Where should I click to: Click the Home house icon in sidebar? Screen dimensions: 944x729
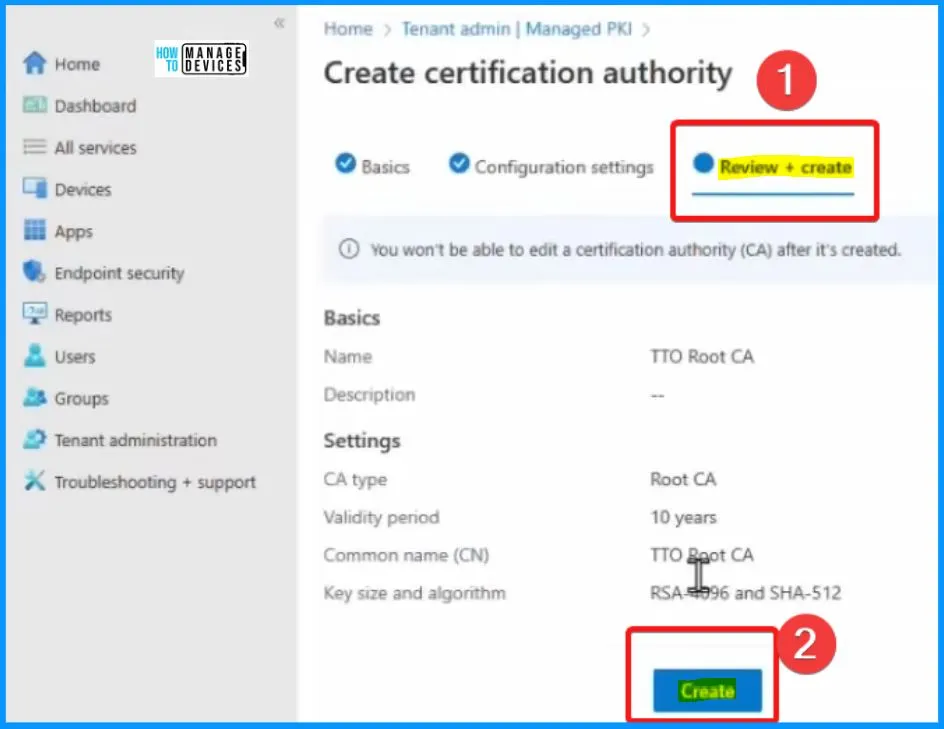(x=34, y=63)
